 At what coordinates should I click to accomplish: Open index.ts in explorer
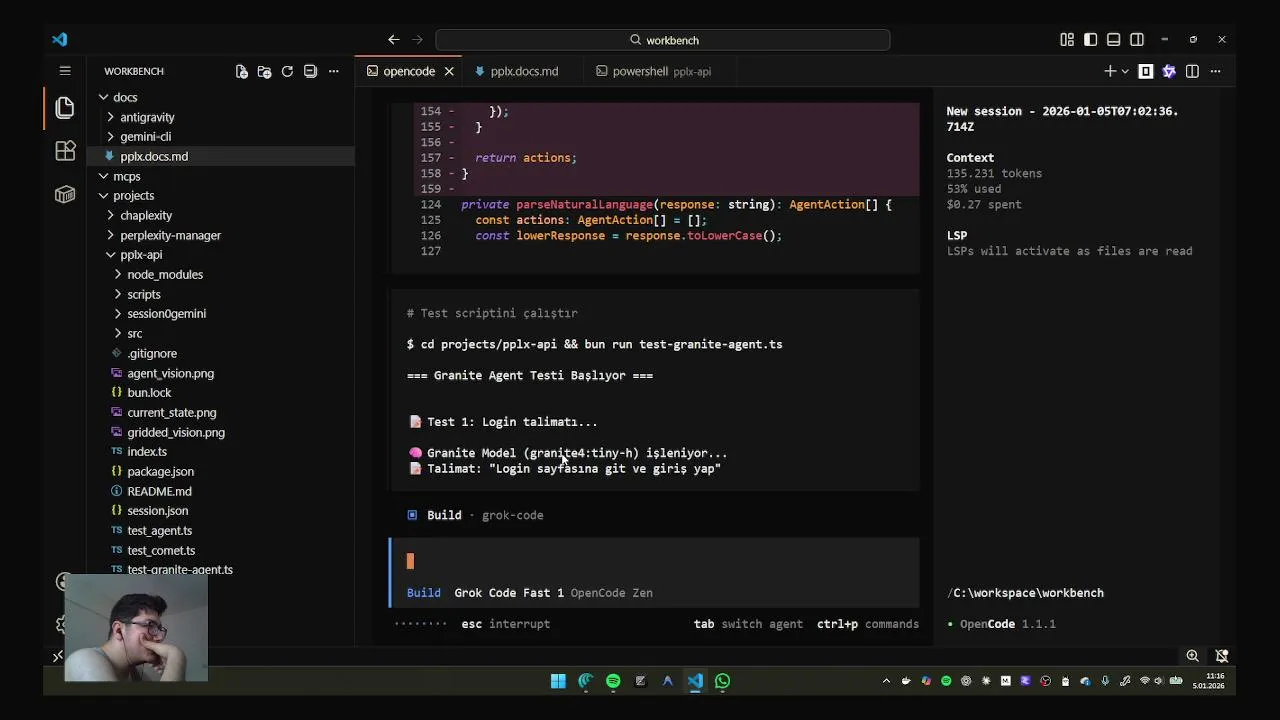click(220, 451)
